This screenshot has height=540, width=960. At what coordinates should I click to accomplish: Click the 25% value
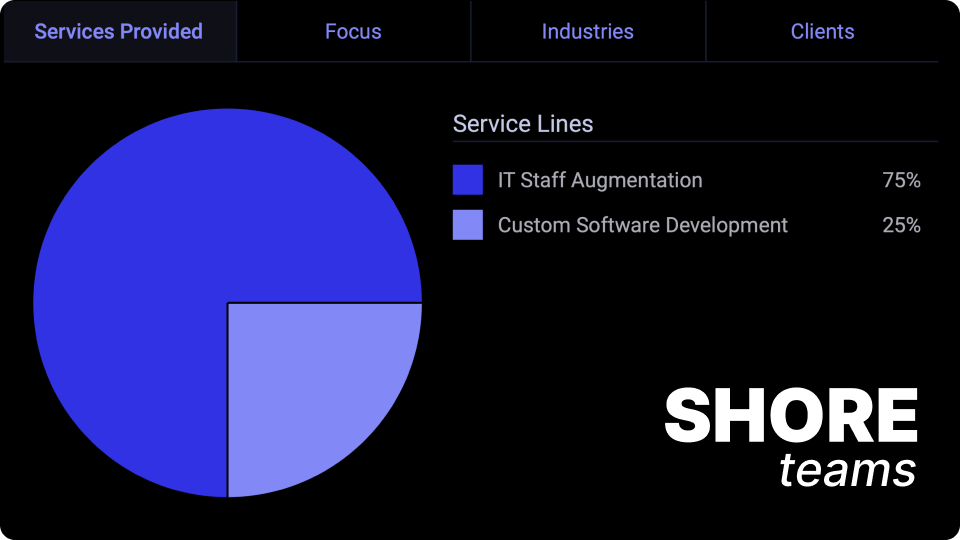coord(901,225)
